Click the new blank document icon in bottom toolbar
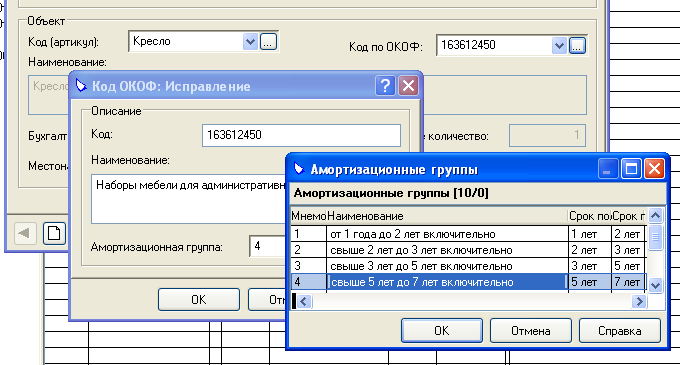The height and width of the screenshot is (365, 680). click(x=54, y=233)
